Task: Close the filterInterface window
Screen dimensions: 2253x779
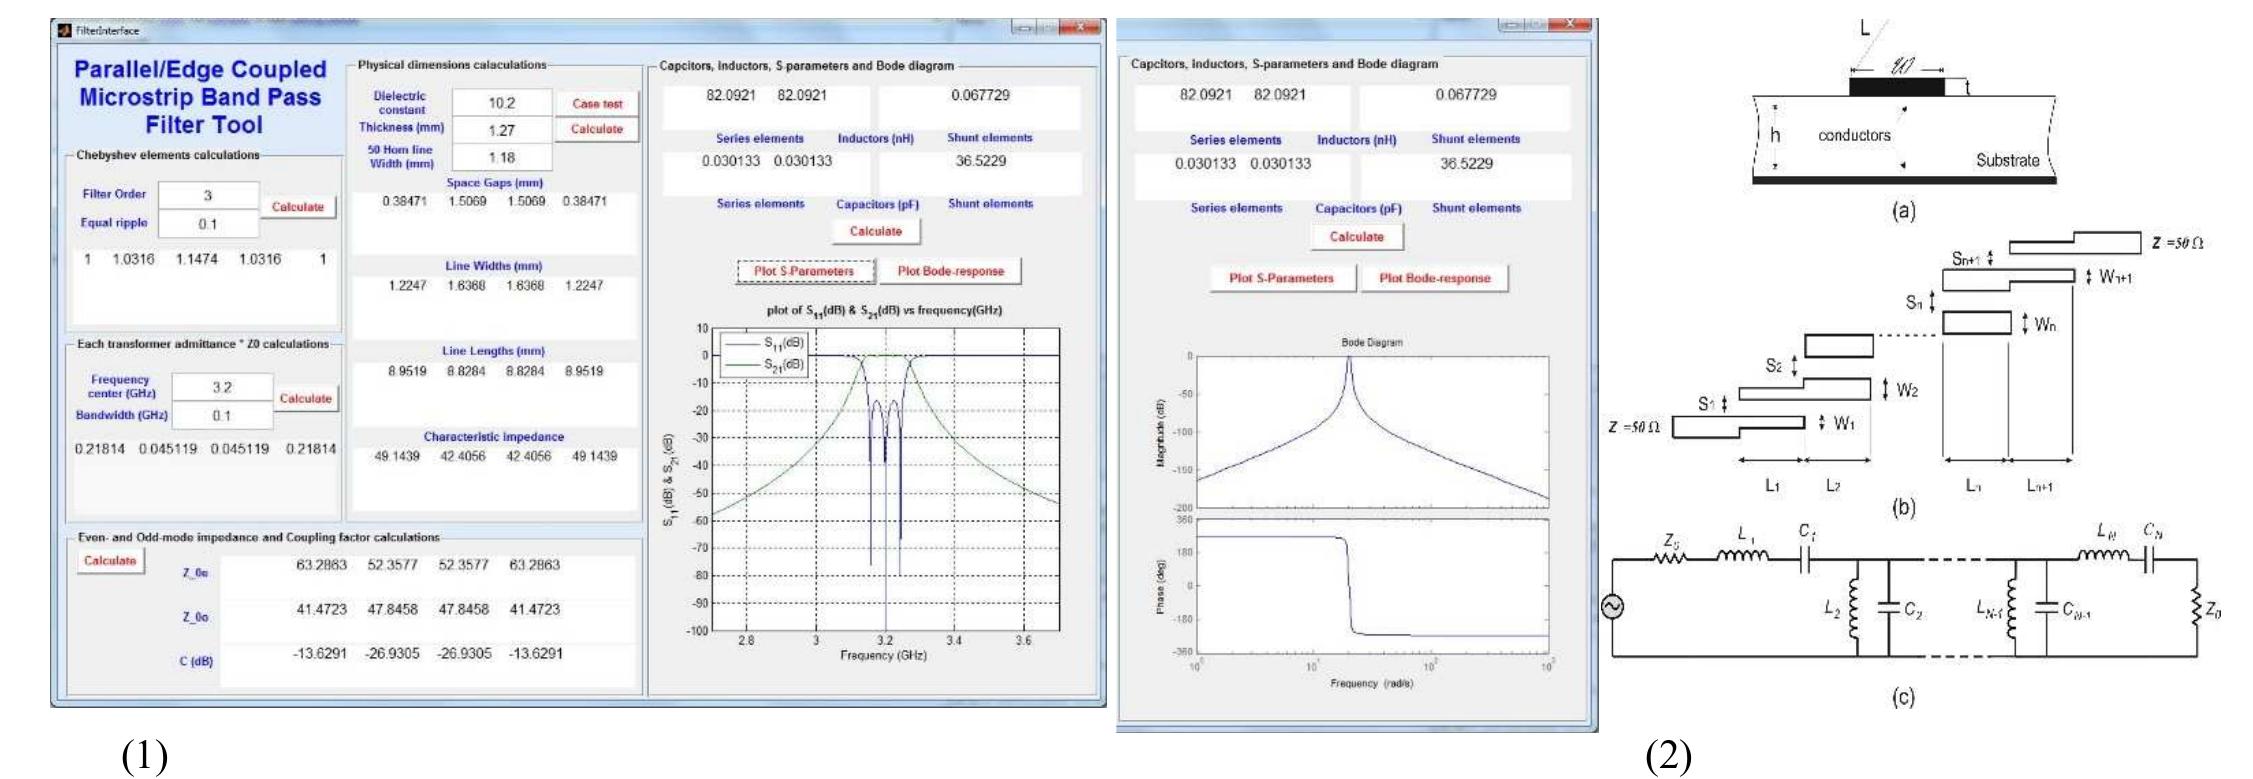Action: [x=1079, y=29]
